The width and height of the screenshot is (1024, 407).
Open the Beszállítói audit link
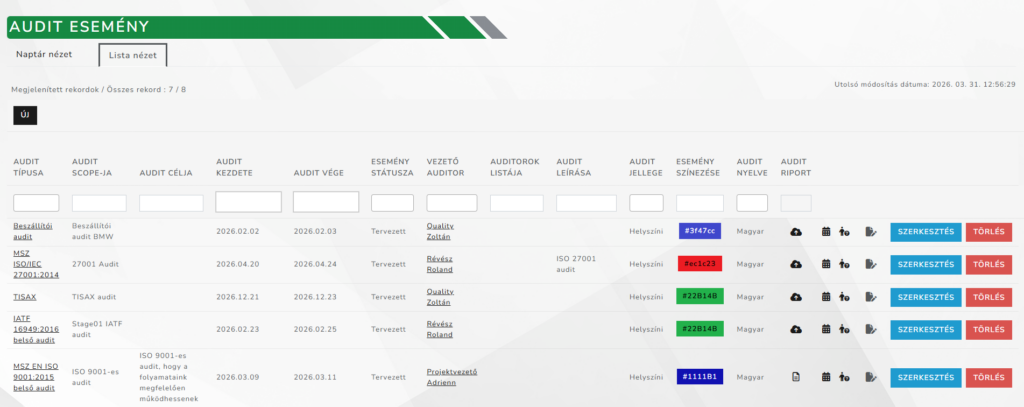tap(33, 231)
